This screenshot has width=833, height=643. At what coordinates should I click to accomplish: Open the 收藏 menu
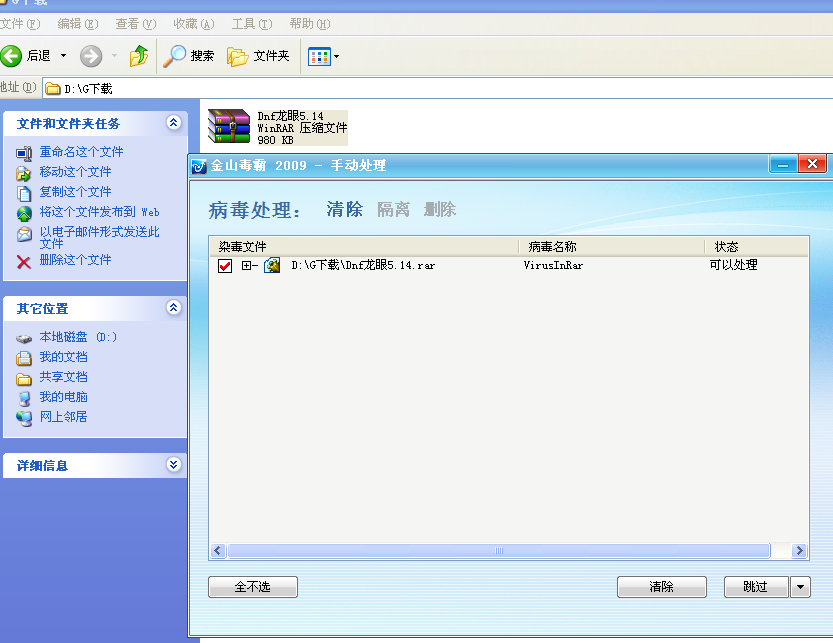coord(193,24)
